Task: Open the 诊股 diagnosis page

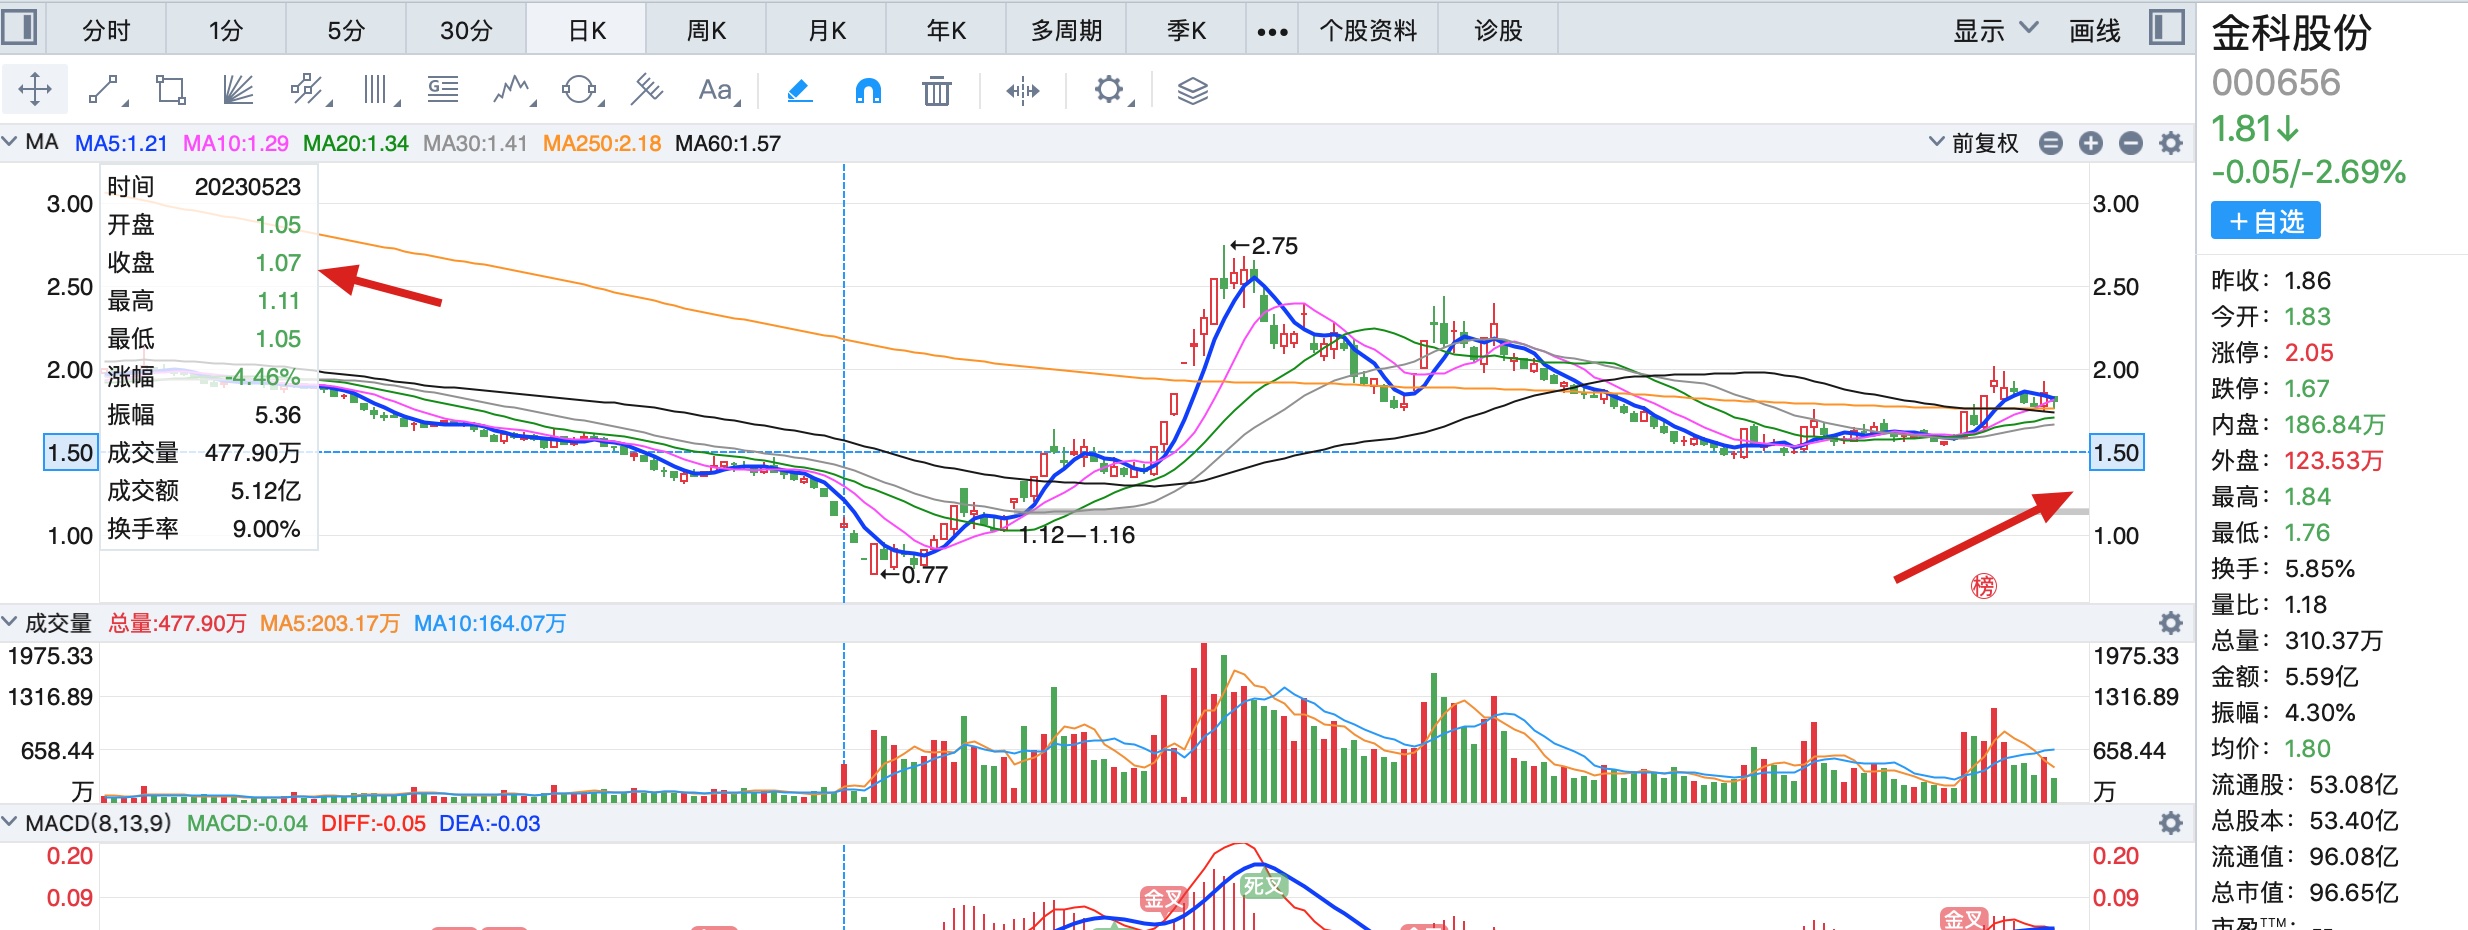Action: click(1498, 31)
